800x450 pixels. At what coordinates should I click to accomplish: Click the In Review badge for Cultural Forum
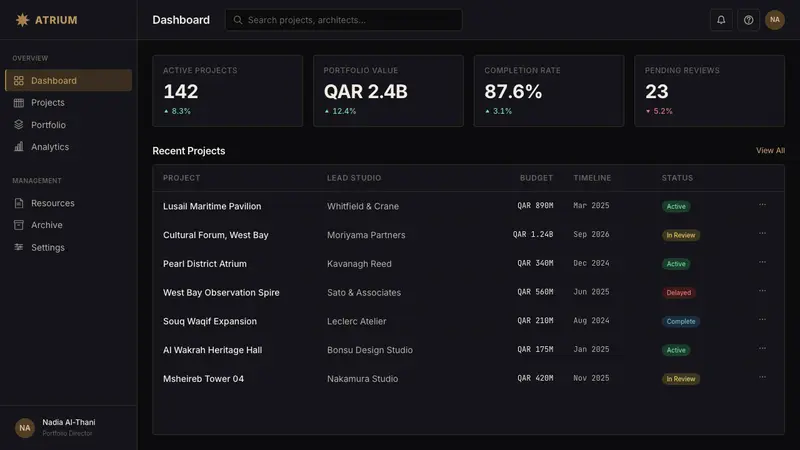[681, 235]
